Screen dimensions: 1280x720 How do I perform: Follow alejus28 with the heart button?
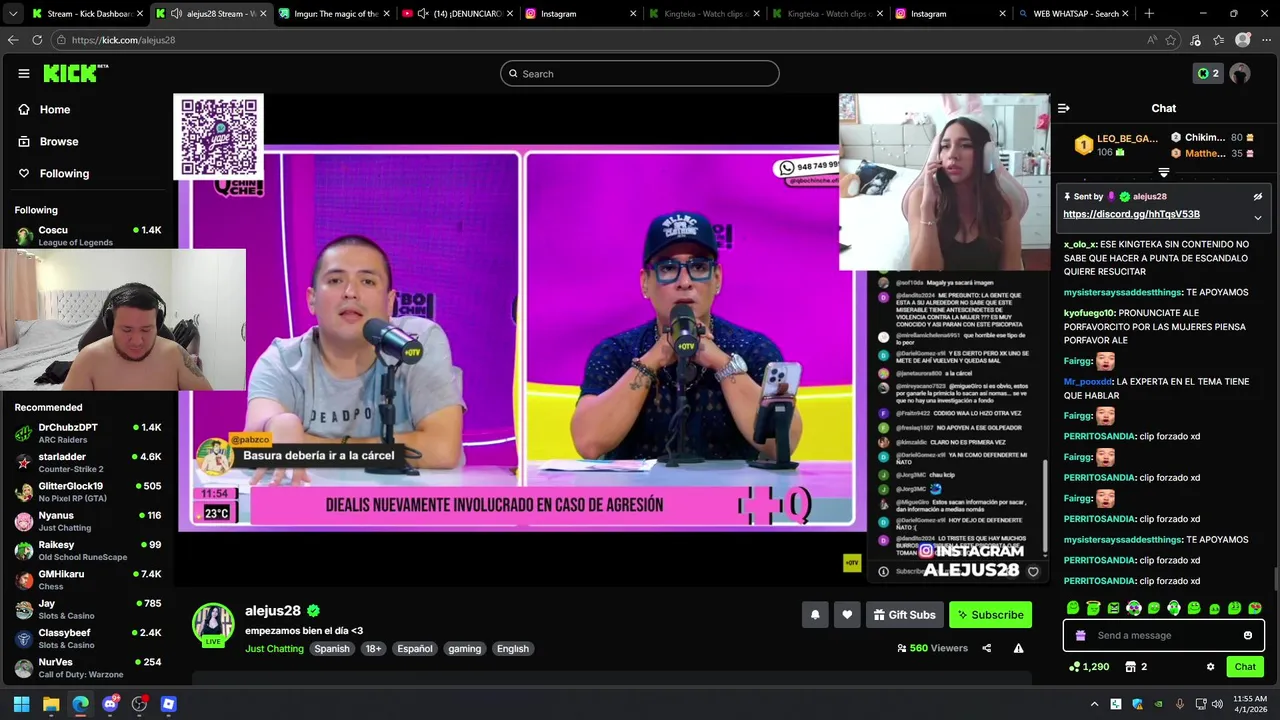click(x=847, y=615)
